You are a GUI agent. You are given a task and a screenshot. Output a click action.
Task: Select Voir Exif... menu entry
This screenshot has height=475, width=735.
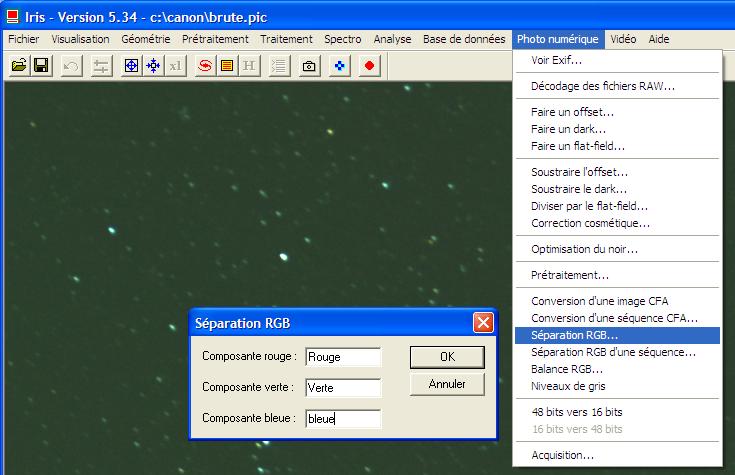tap(617, 60)
